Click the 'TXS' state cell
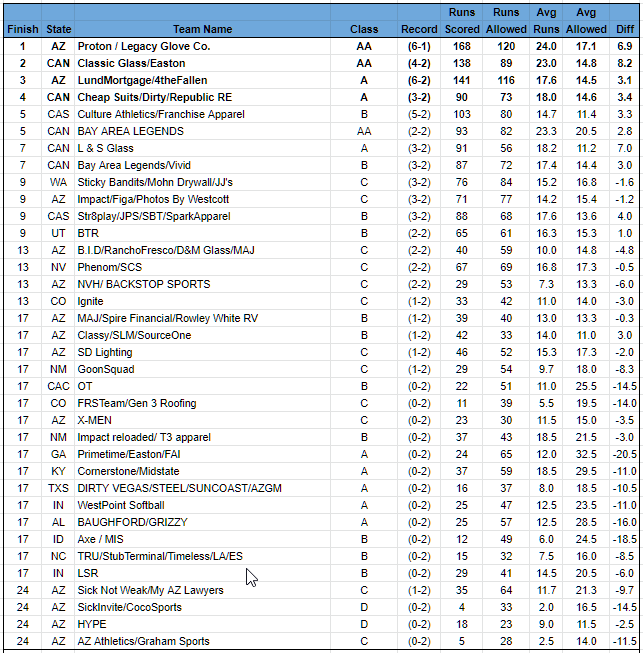643x653 pixels. [x=58, y=489]
